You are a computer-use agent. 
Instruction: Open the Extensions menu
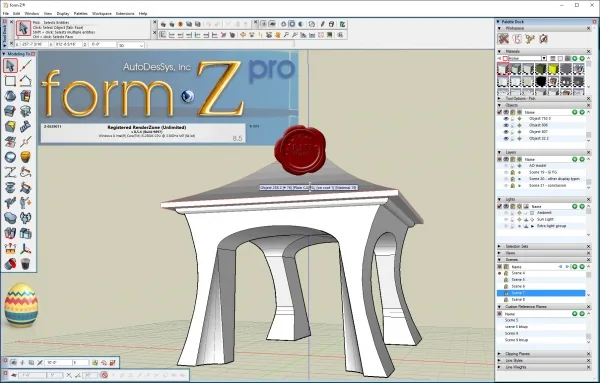[125, 13]
